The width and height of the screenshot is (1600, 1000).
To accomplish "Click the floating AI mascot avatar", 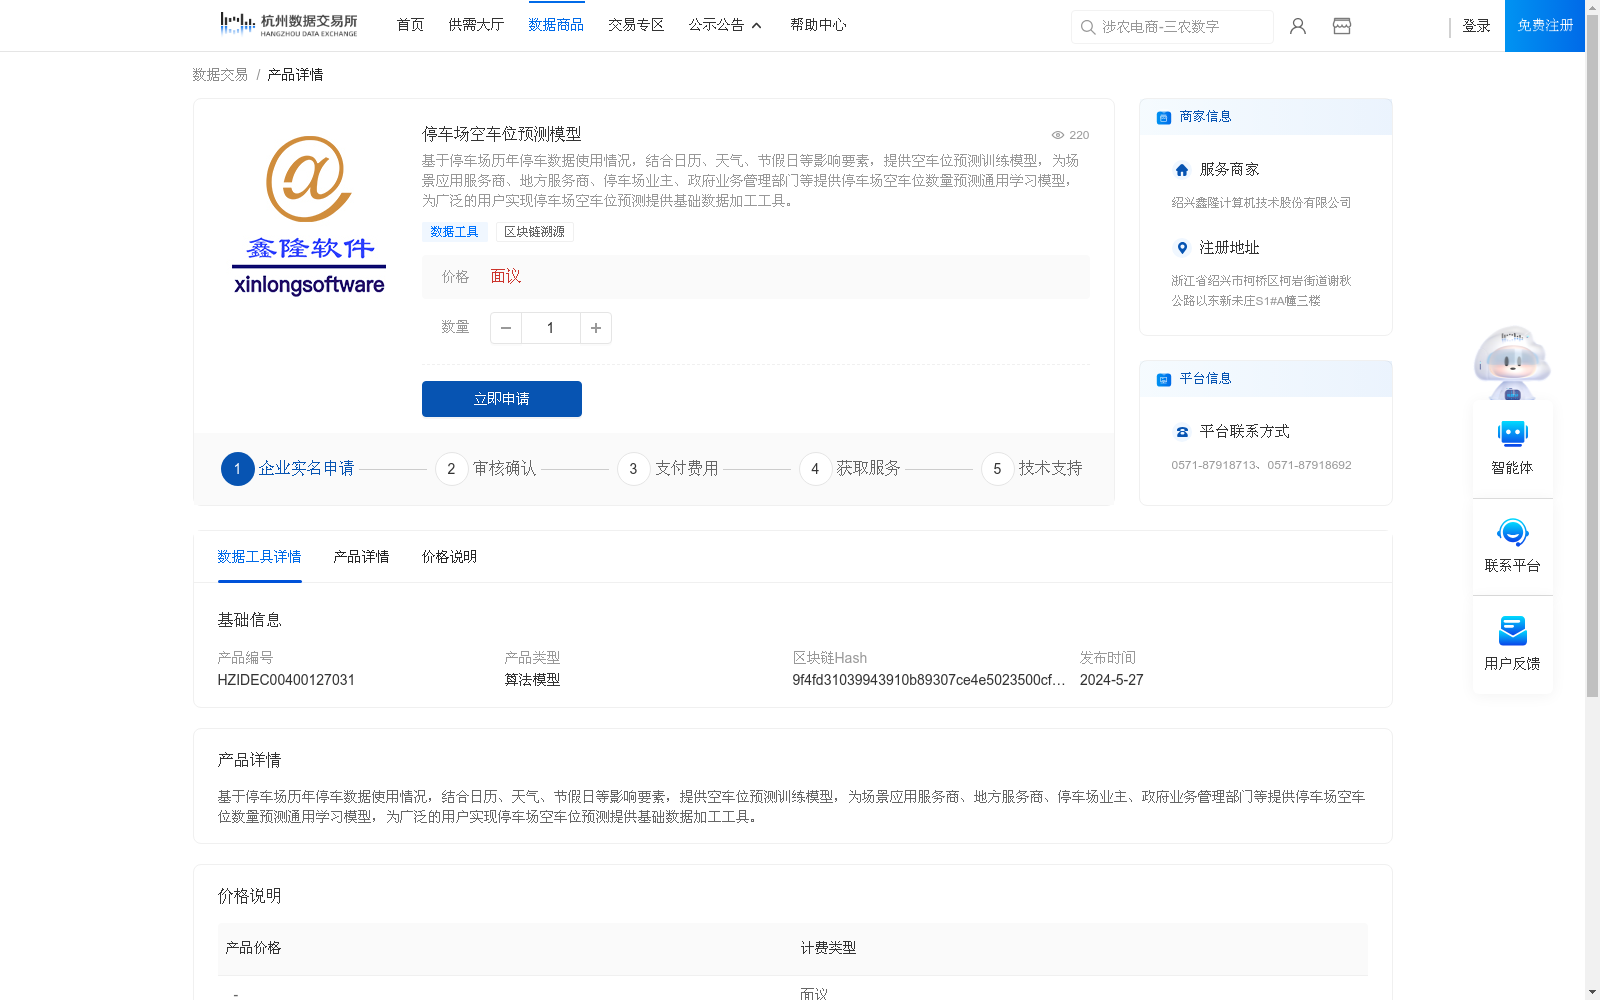I will point(1512,362).
